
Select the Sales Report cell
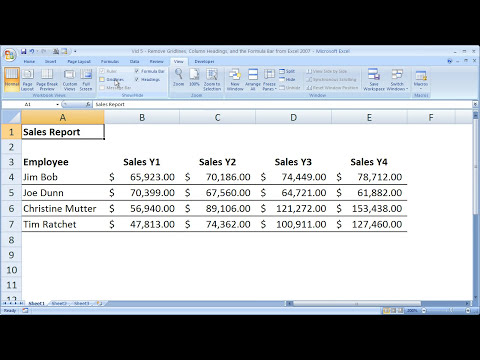[63, 132]
